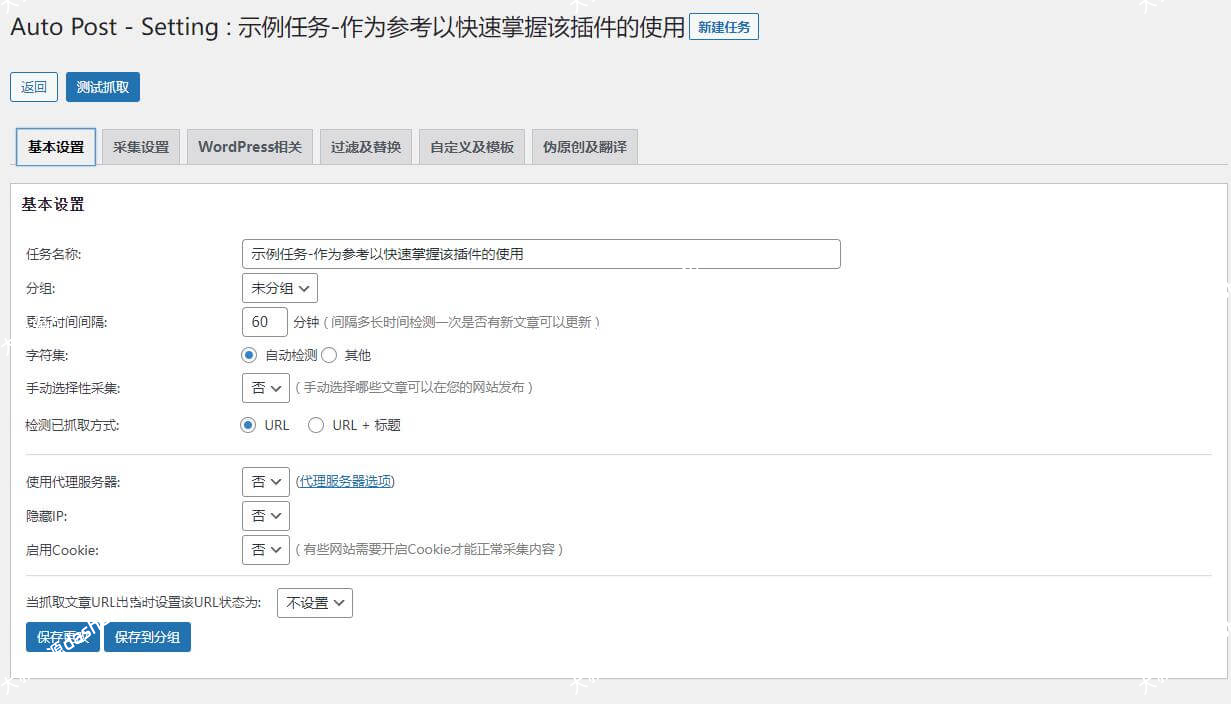Open the 启用Cookie dropdown

[265, 549]
